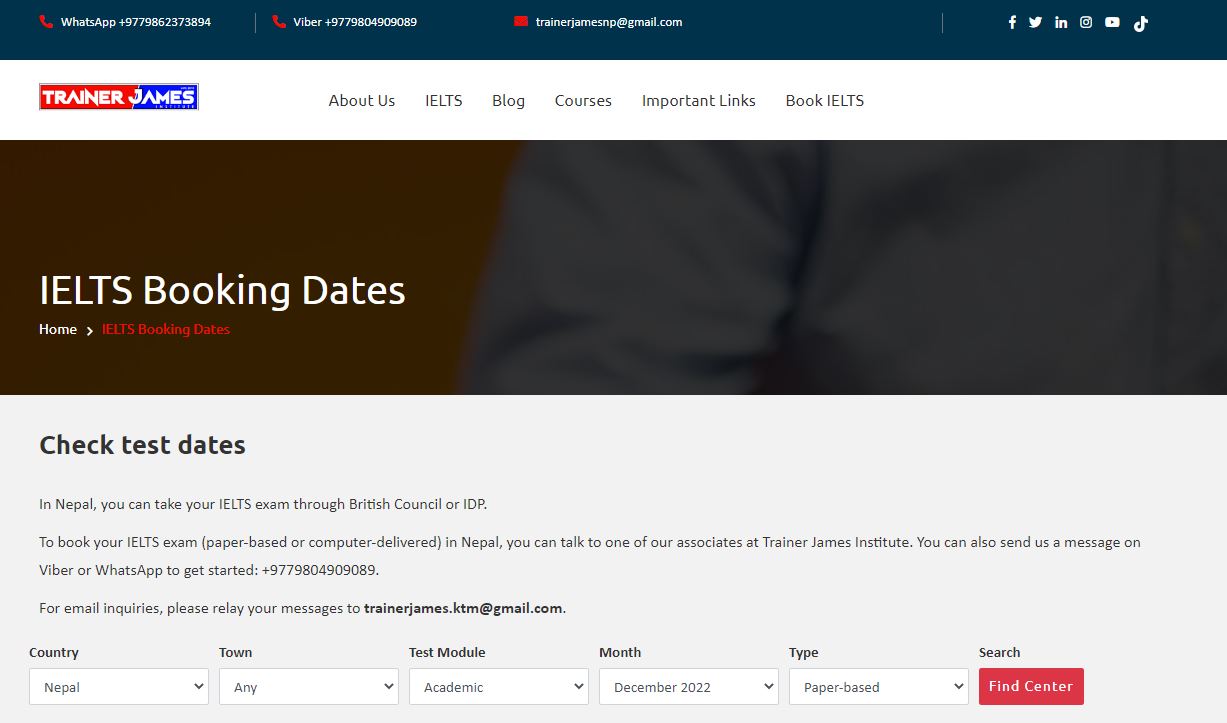
Task: Open the Month dropdown showing December 2022
Action: [688, 687]
